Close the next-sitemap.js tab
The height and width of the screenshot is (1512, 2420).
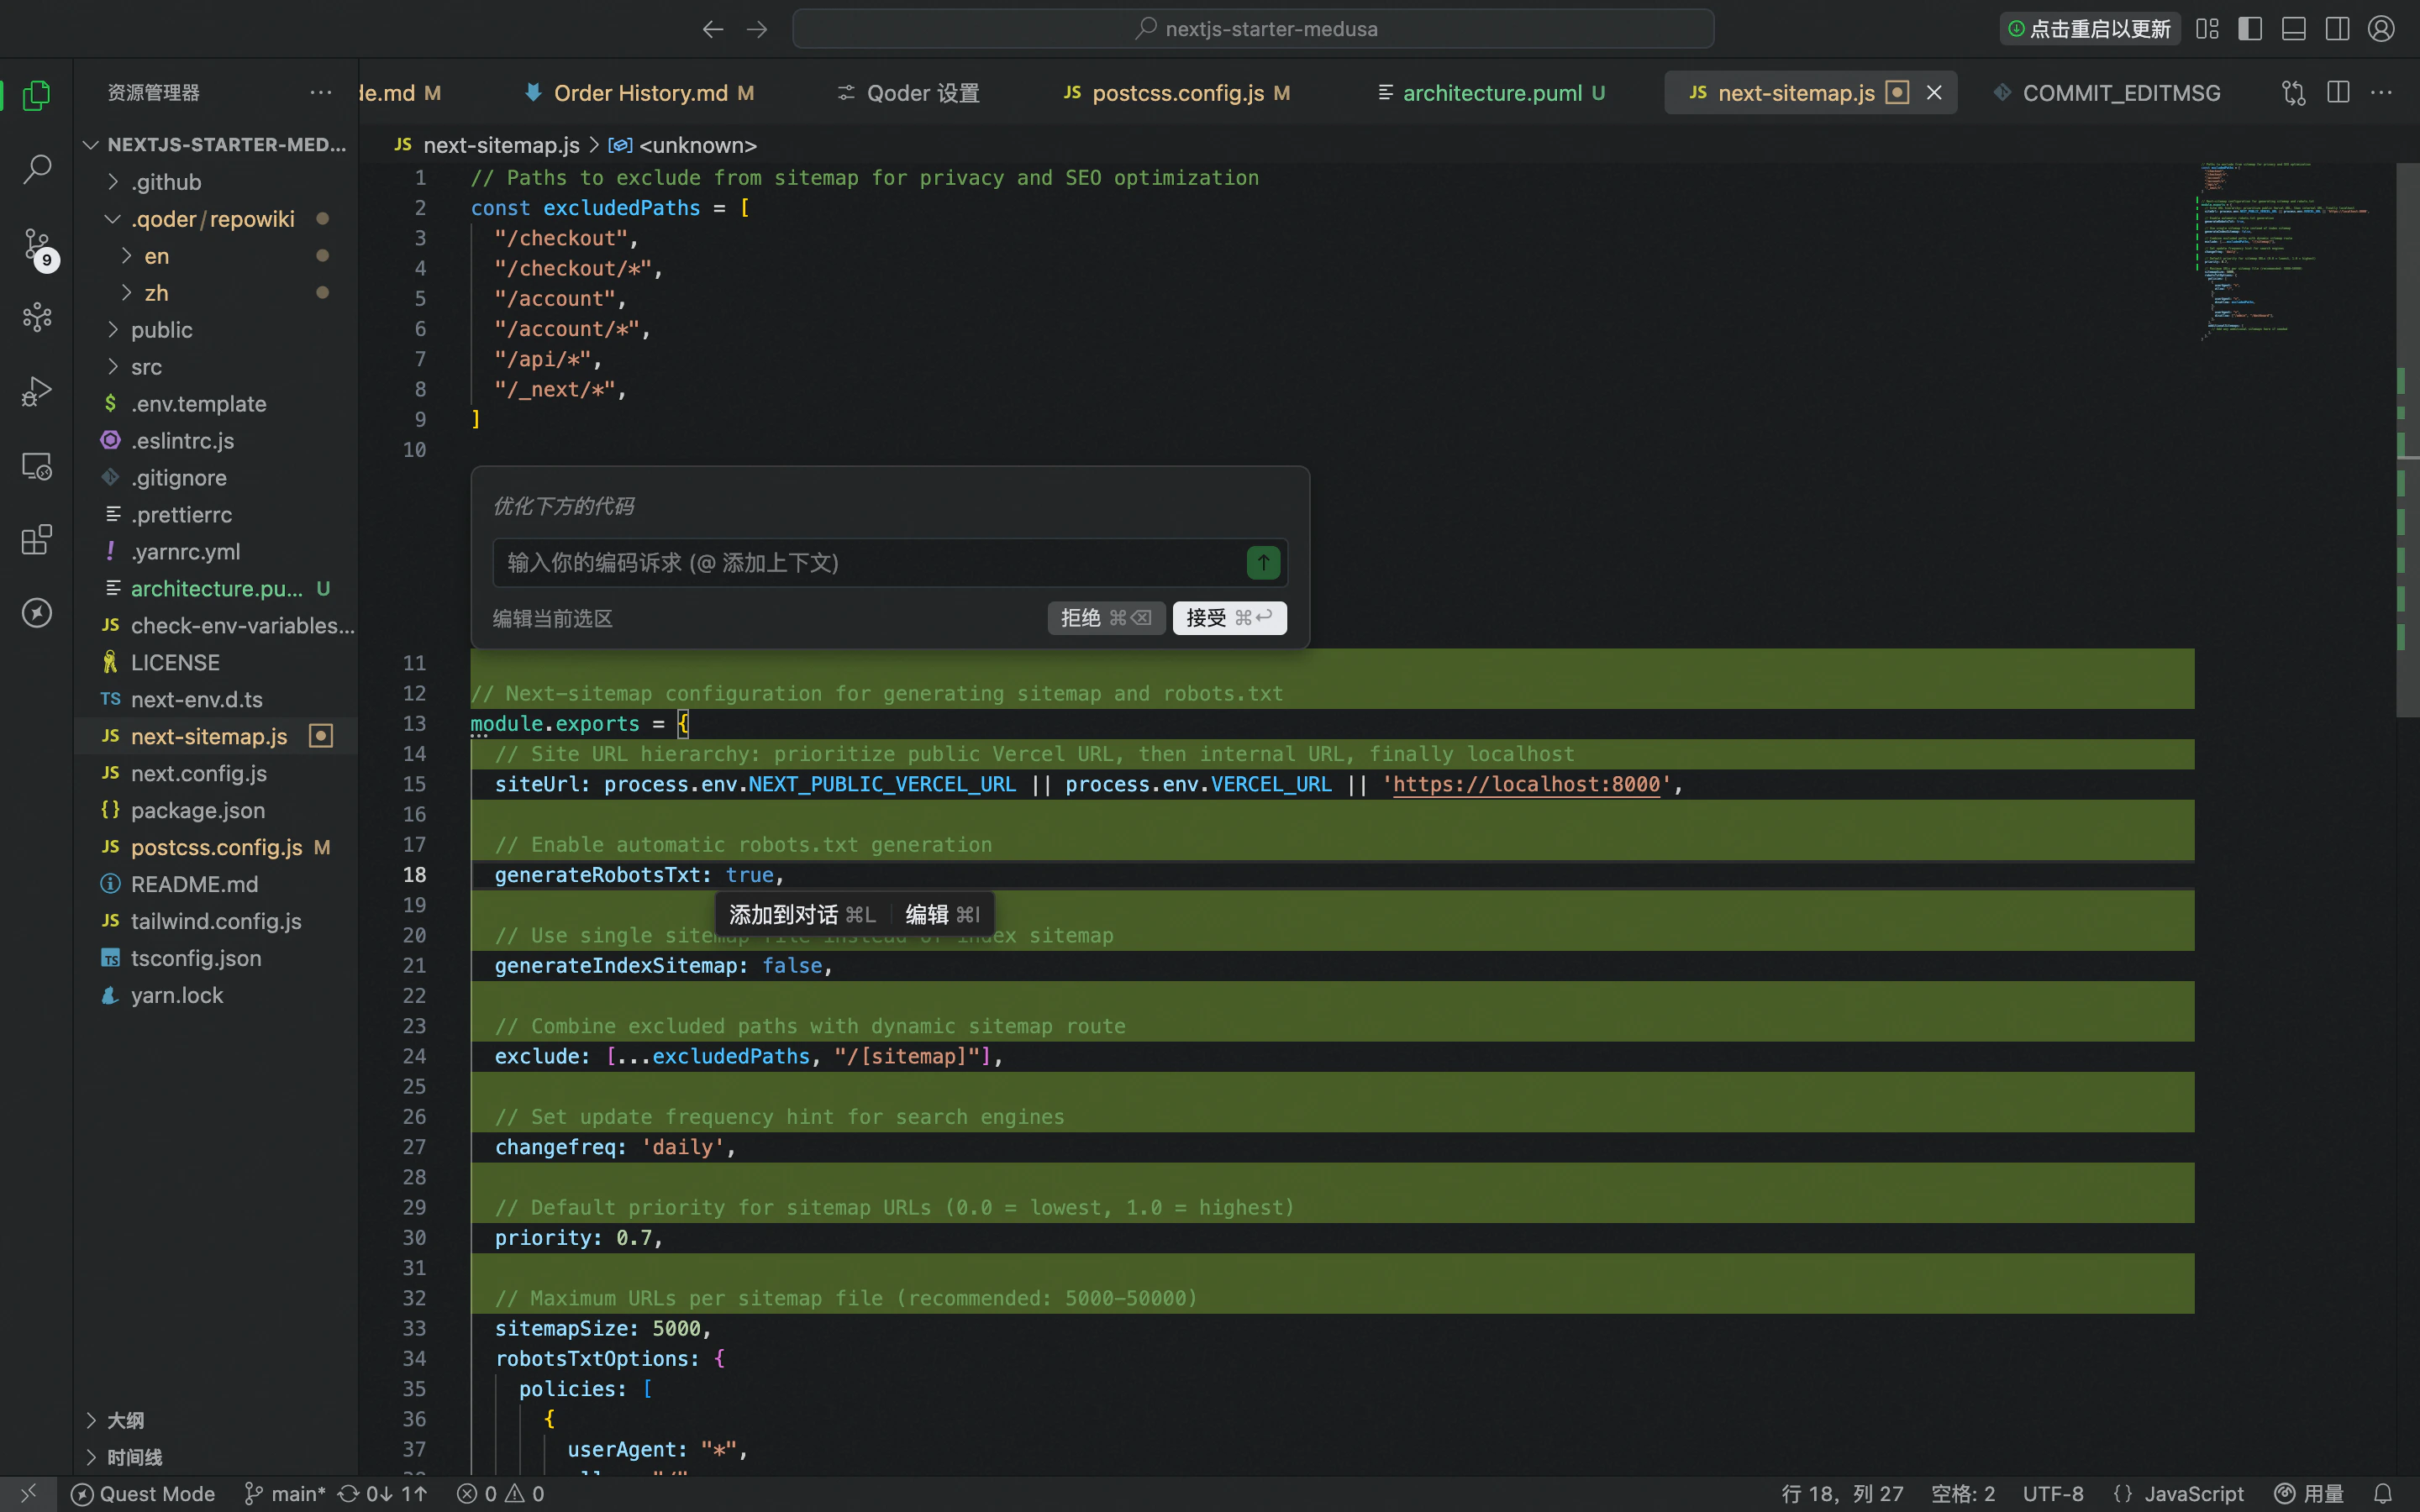coord(1934,93)
